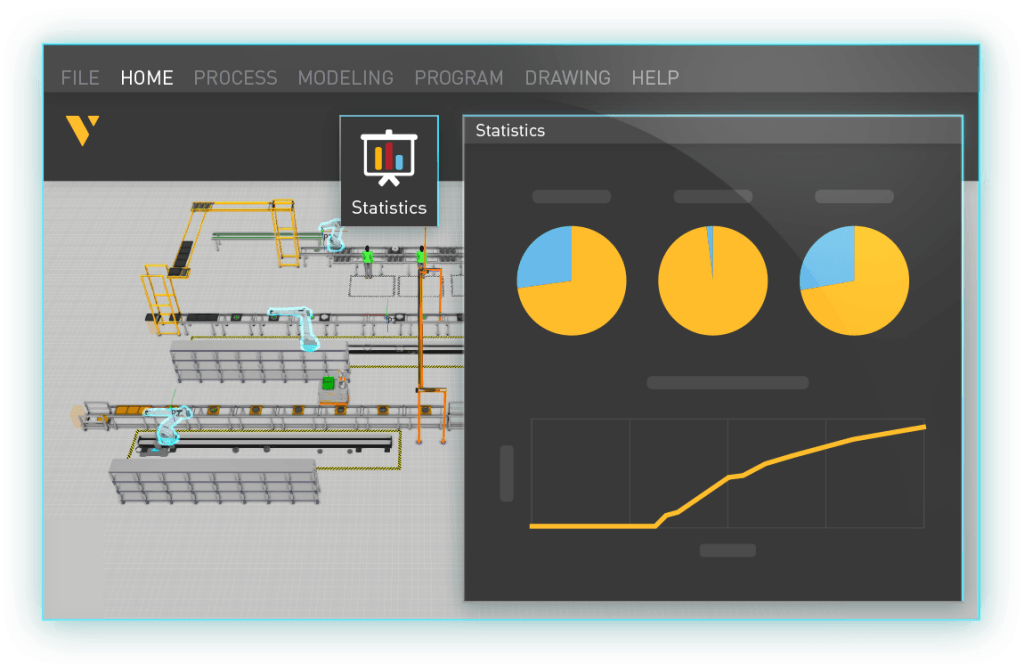Open the HELP tab
1024x668 pixels.
point(655,78)
